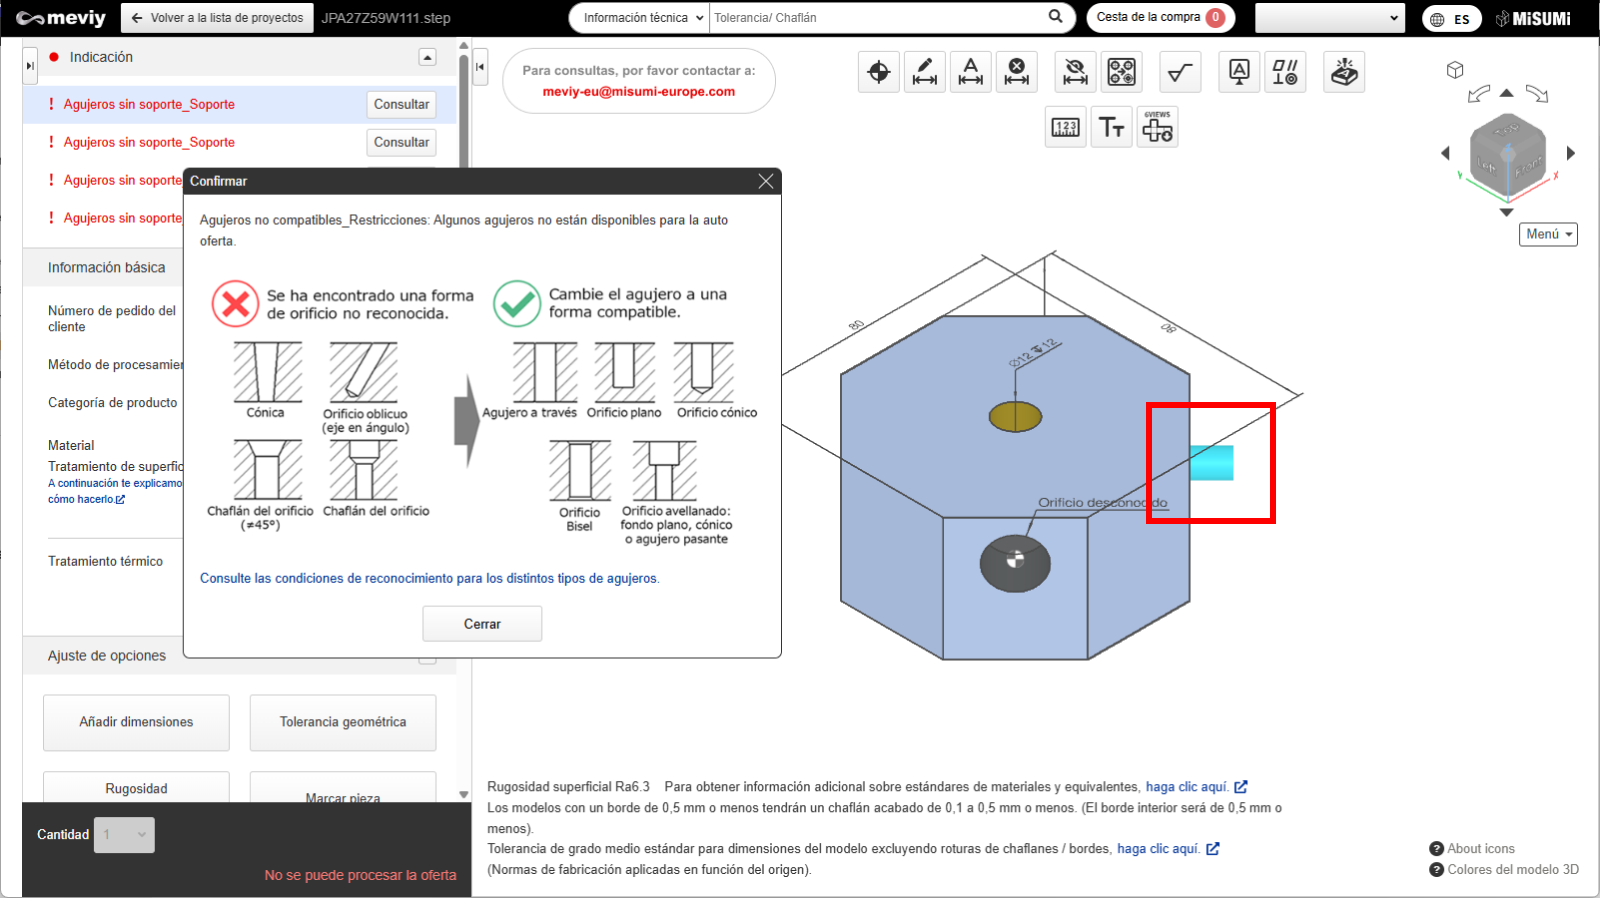Open the surface roughness checkmark tool
Screen dimensions: 1600x900
pos(1180,72)
